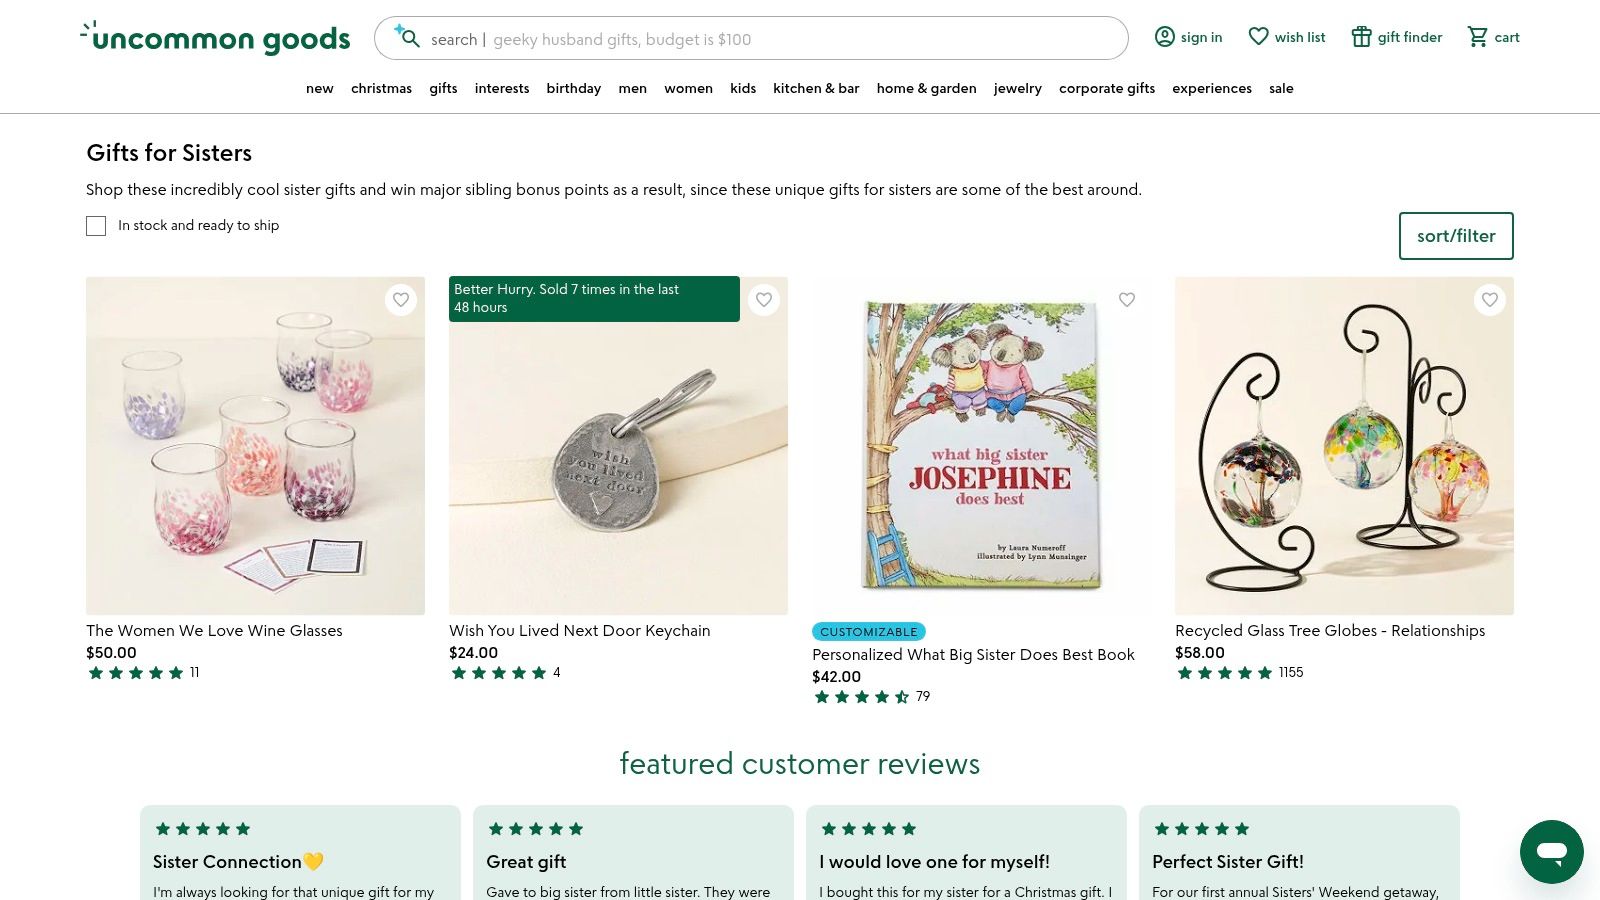Open the Recycled Glass Tree Globes product link
The image size is (1600, 900).
pyautogui.click(x=1330, y=631)
